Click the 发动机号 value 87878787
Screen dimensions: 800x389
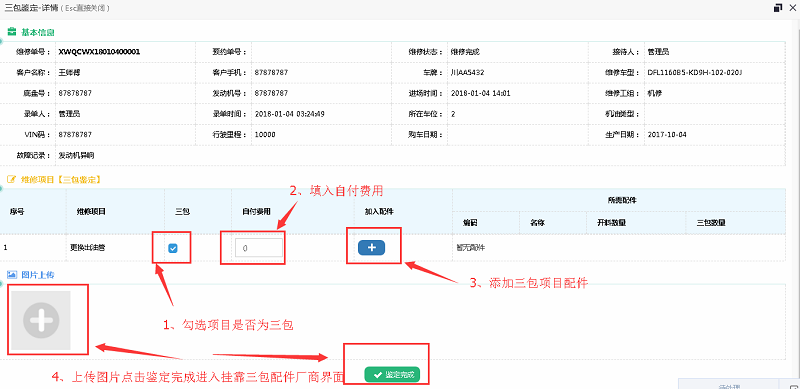pyautogui.click(x=271, y=93)
